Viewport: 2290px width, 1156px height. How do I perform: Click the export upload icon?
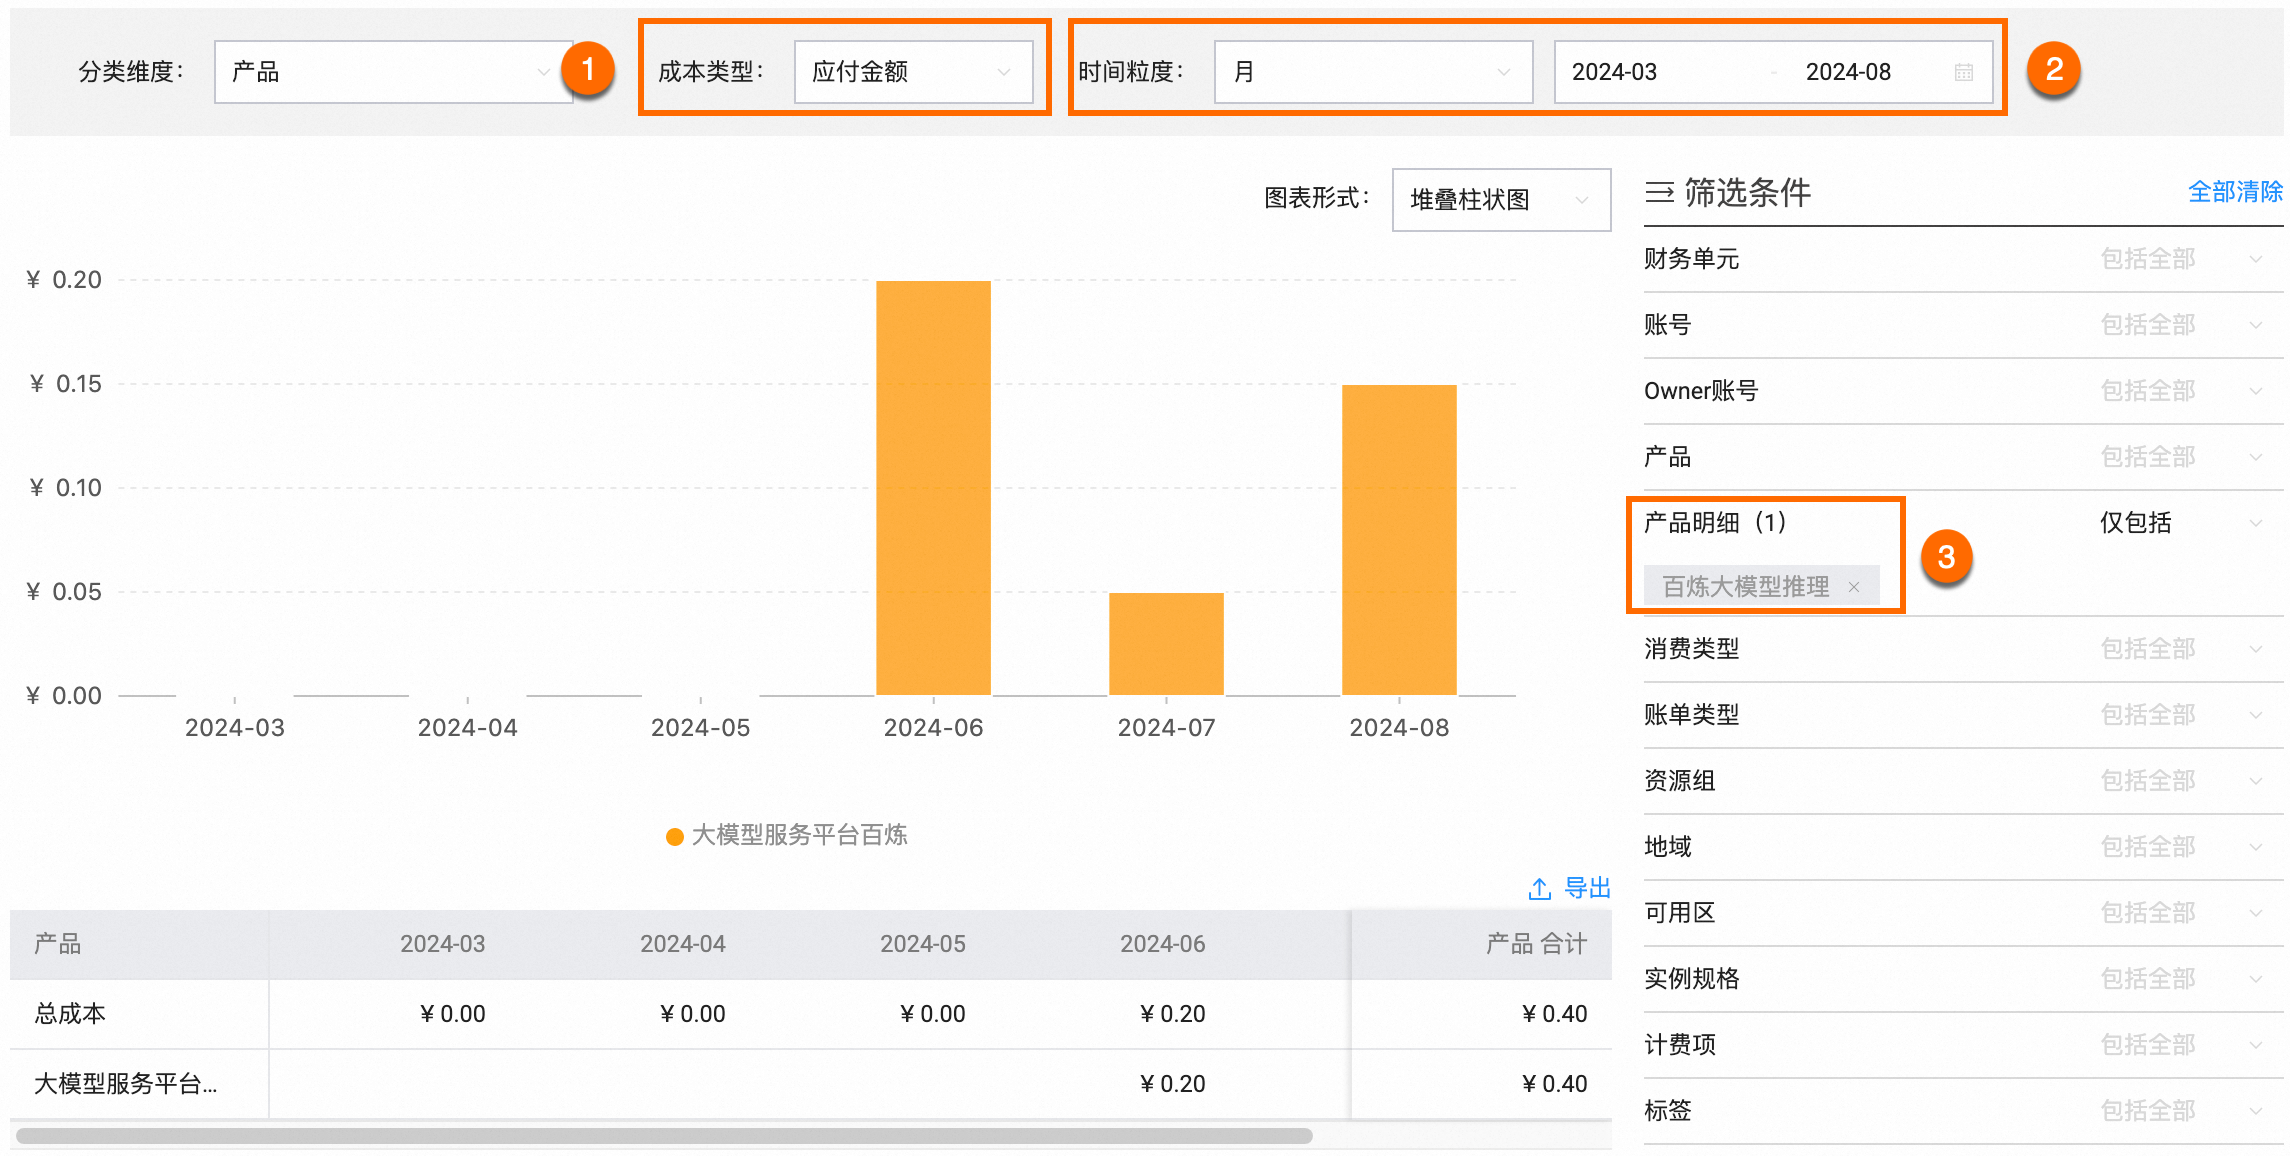(1540, 888)
